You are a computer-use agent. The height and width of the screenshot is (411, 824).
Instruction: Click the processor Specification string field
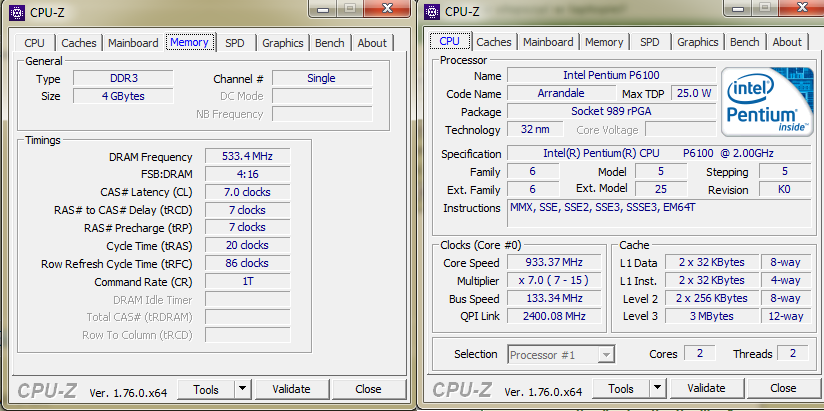click(659, 153)
